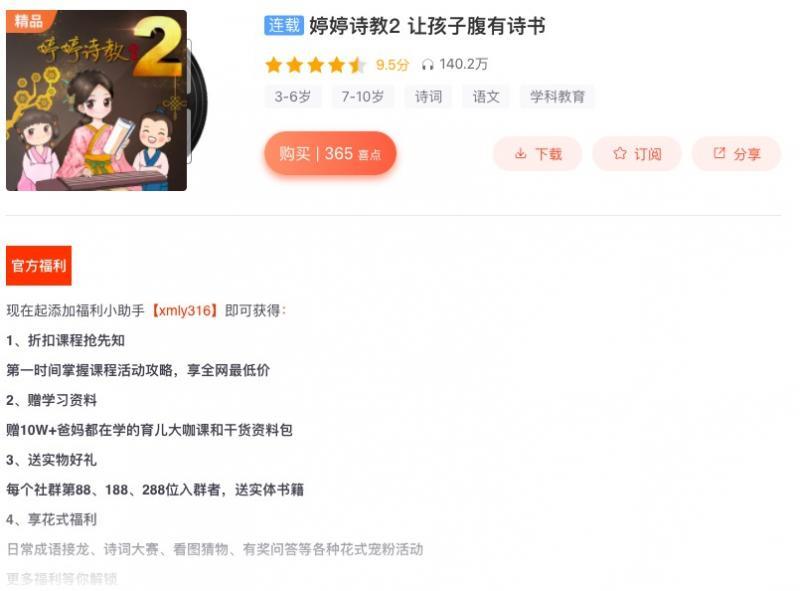Click the download arrow icon

[520, 153]
